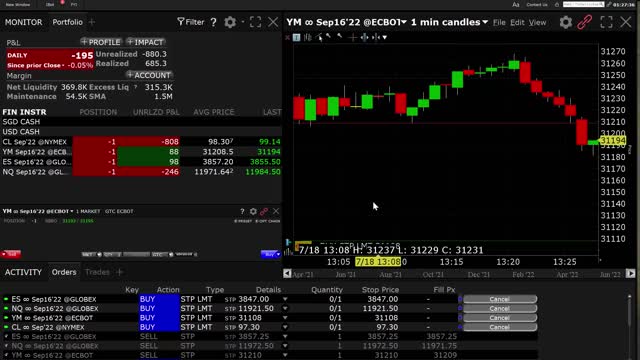Open the Monitor settings gear dropdown arrow
This screenshot has width=640, height=360.
pyautogui.click(x=242, y=22)
